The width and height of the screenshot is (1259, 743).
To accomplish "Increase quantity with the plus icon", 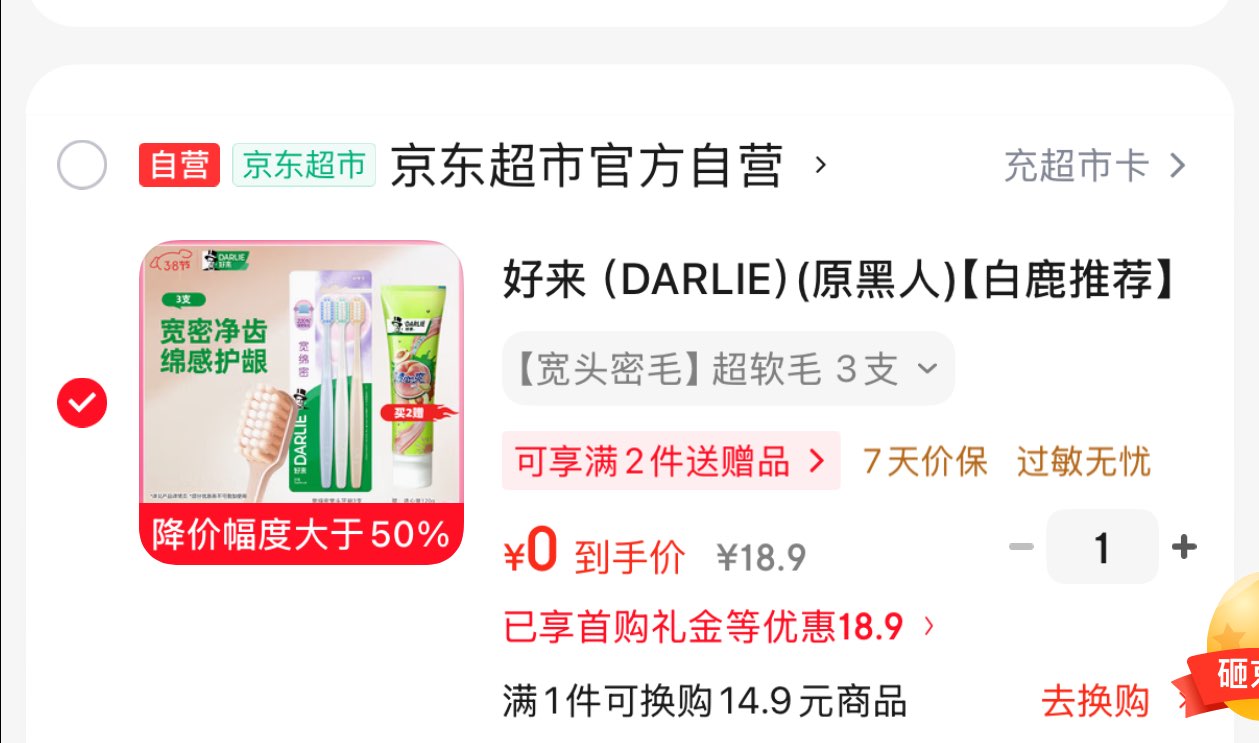I will pos(1184,547).
